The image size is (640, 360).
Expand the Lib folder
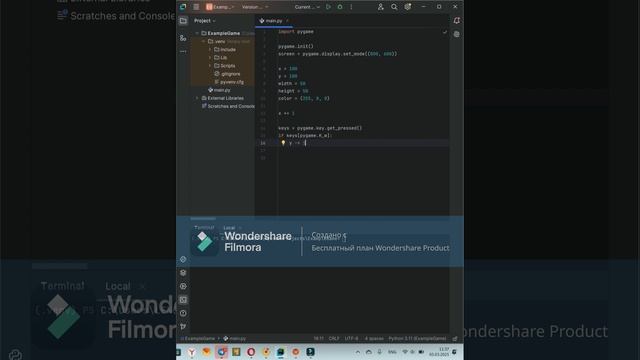[x=210, y=58]
